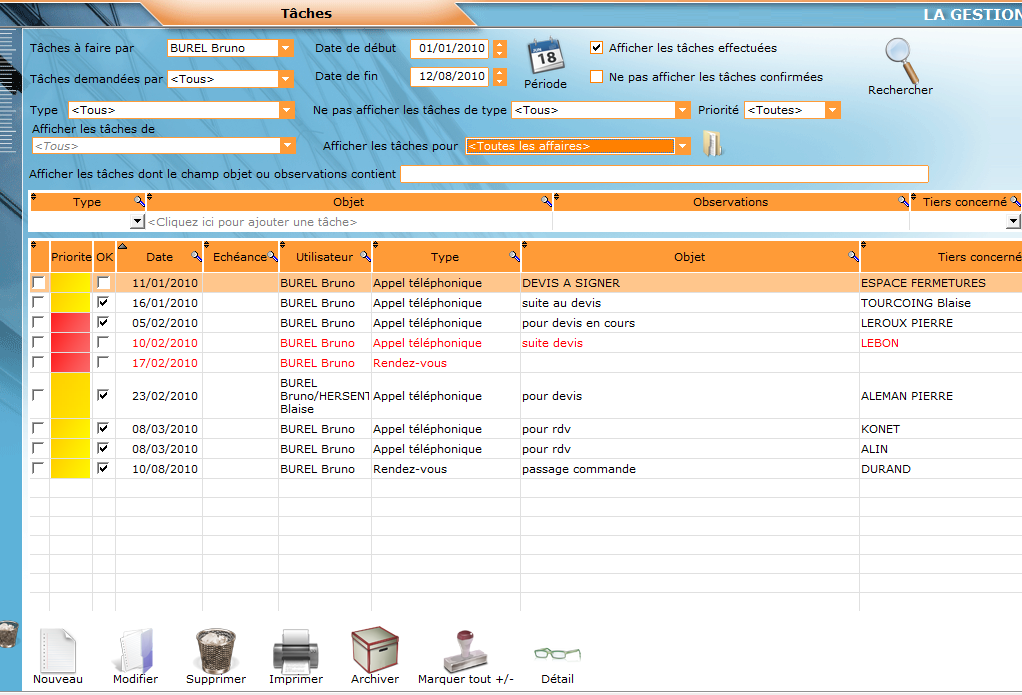
Task: Open Tiers concerné dropdown in new task row
Action: (x=1013, y=222)
